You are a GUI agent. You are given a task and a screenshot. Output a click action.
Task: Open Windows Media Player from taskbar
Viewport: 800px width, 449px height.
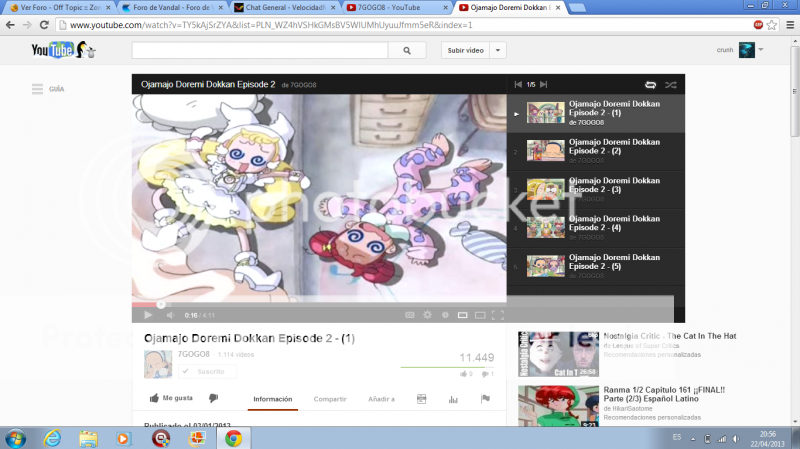[123, 438]
